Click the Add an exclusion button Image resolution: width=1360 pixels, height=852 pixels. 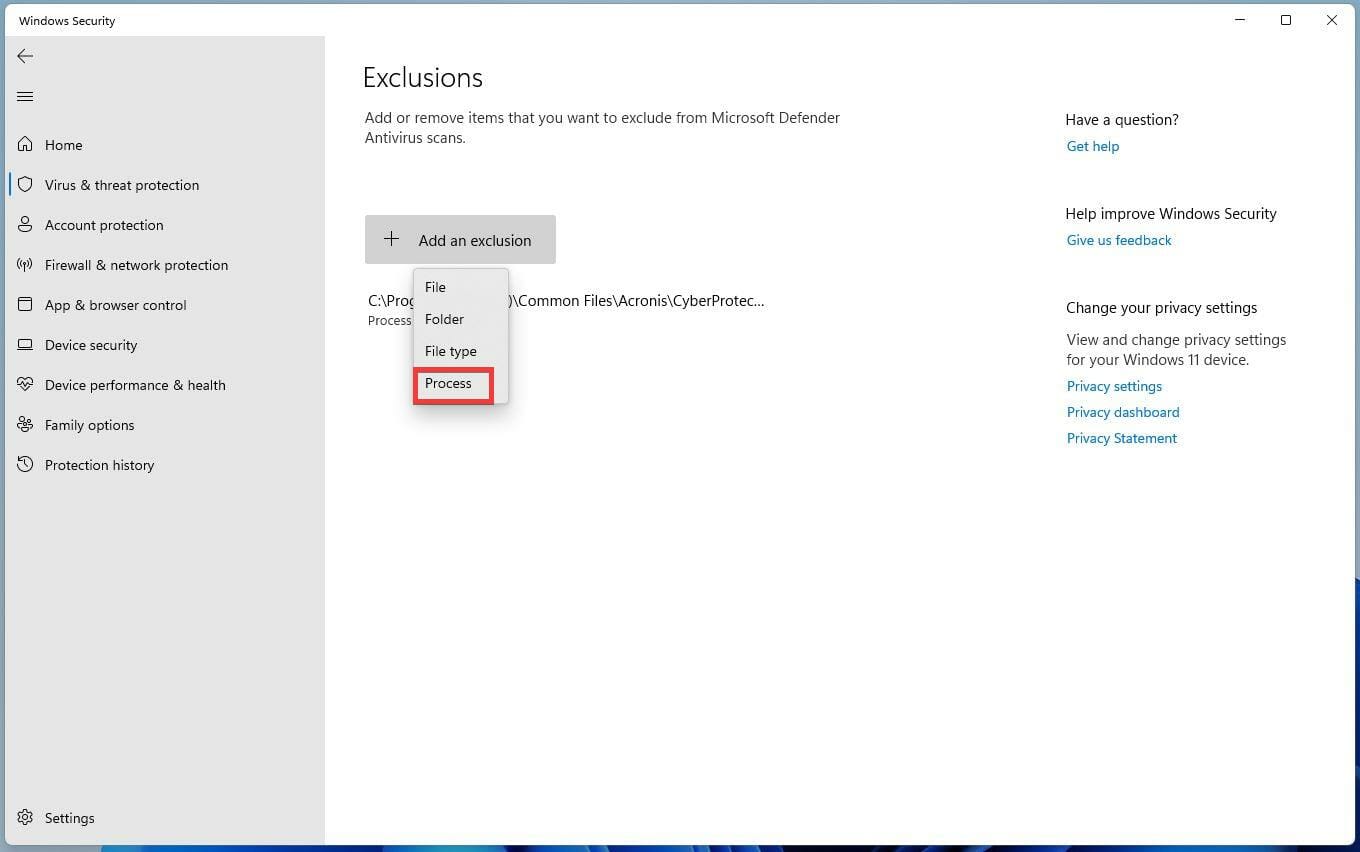[x=460, y=240]
